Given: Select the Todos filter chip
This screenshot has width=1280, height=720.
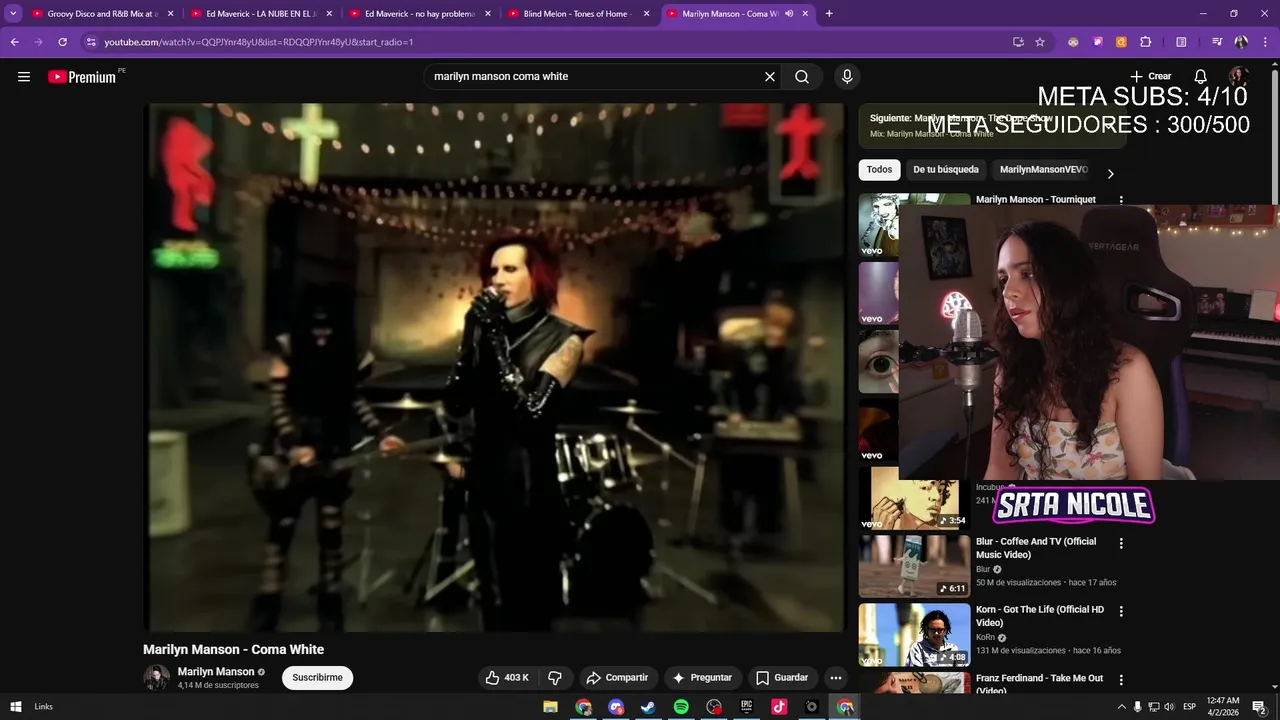Looking at the screenshot, I should pos(879,170).
